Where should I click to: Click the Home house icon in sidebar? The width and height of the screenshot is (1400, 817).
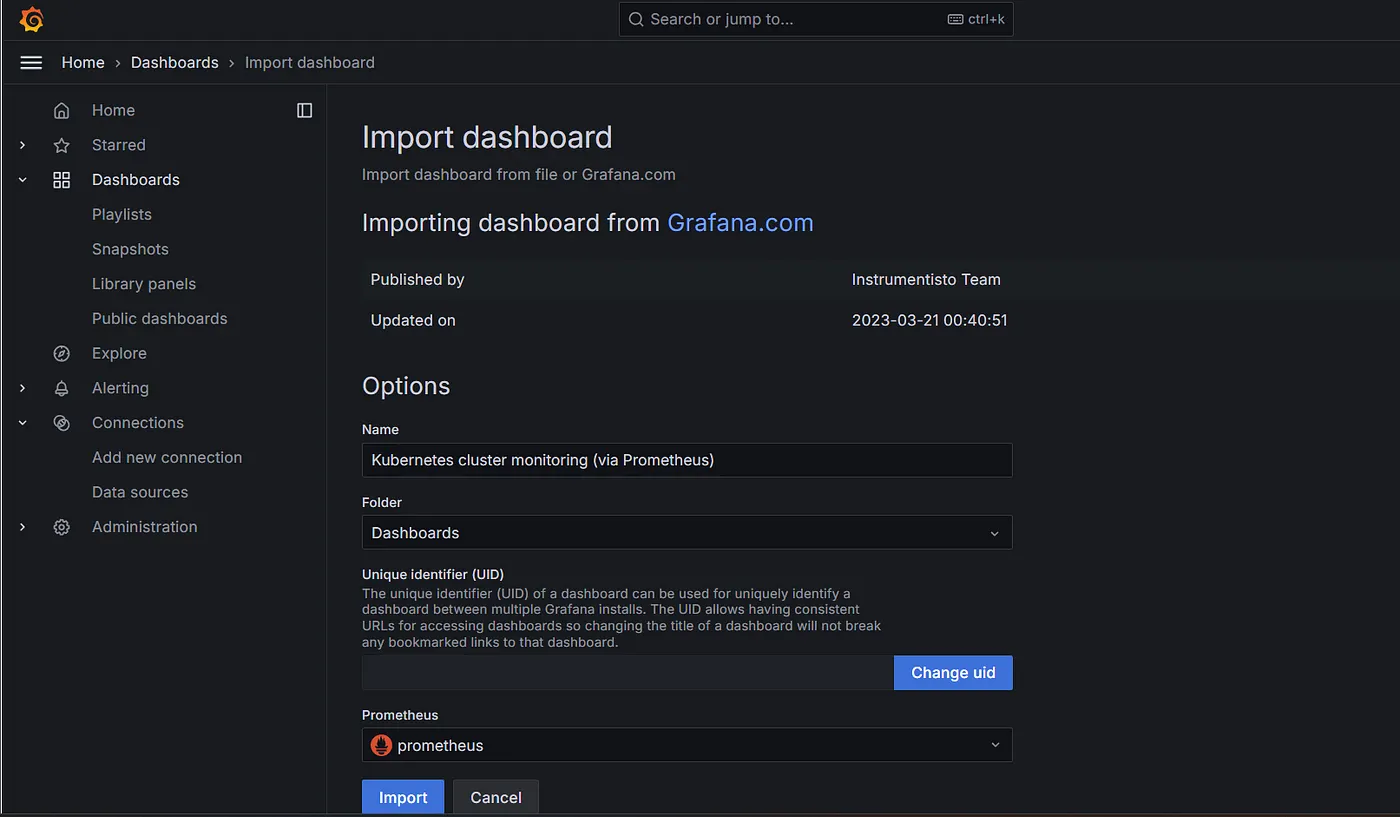click(x=62, y=111)
